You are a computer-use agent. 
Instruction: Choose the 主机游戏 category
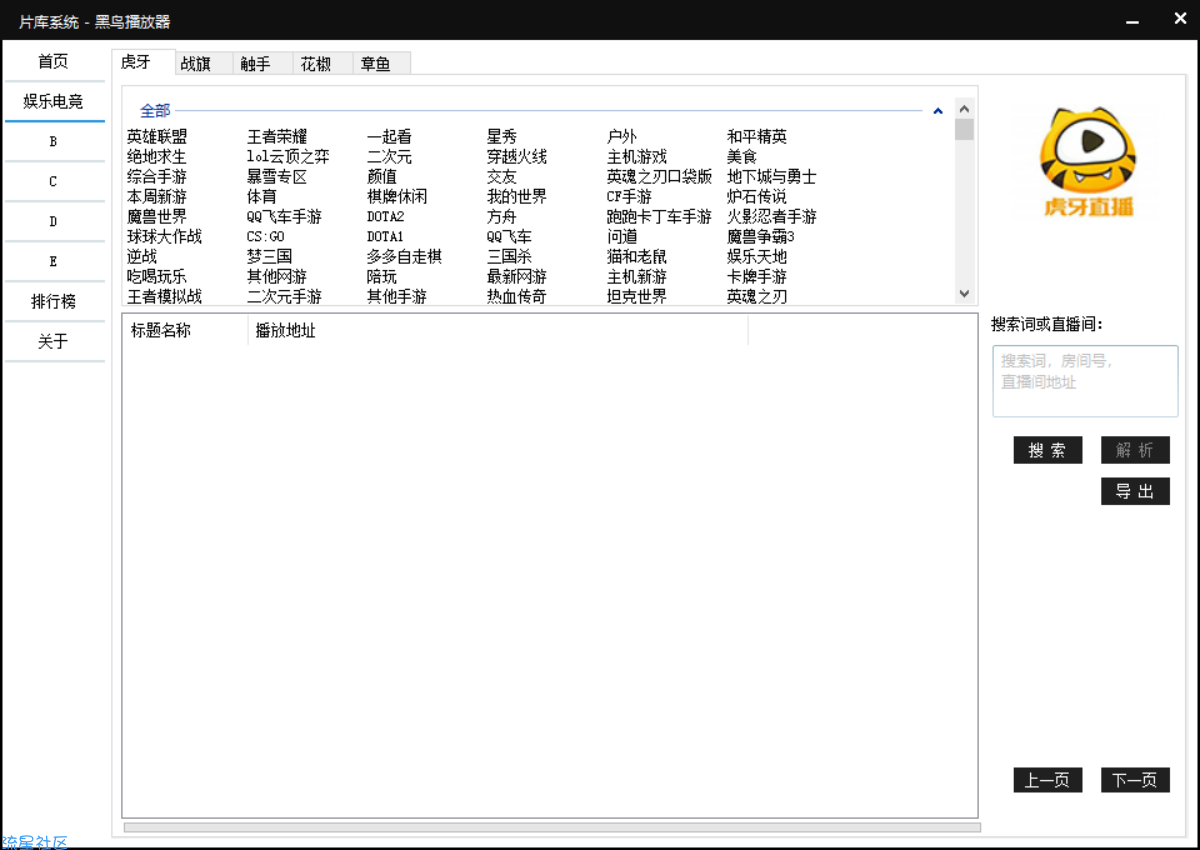tap(637, 157)
